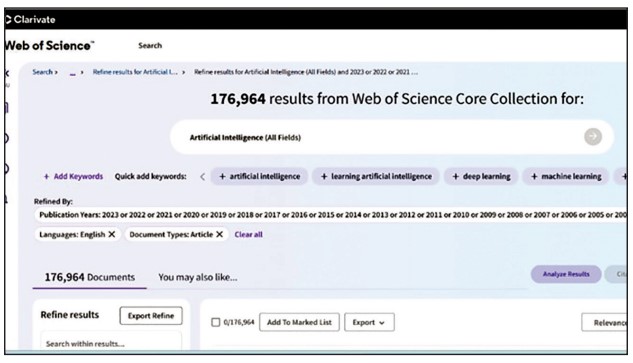Click the Analyze Results button
633x363 pixels.
(x=566, y=274)
